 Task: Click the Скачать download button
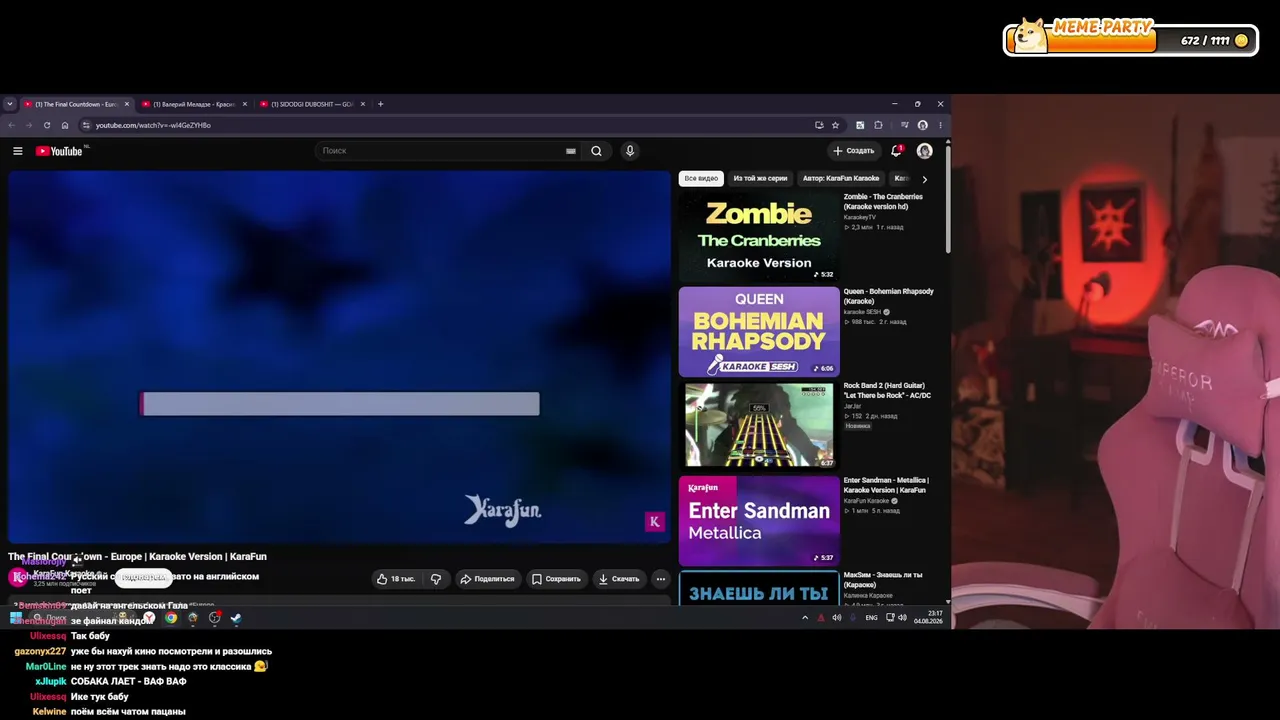[619, 579]
